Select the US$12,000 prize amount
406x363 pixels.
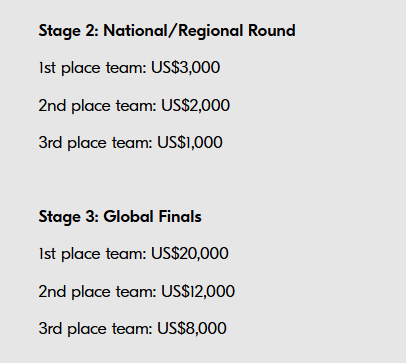(x=198, y=292)
